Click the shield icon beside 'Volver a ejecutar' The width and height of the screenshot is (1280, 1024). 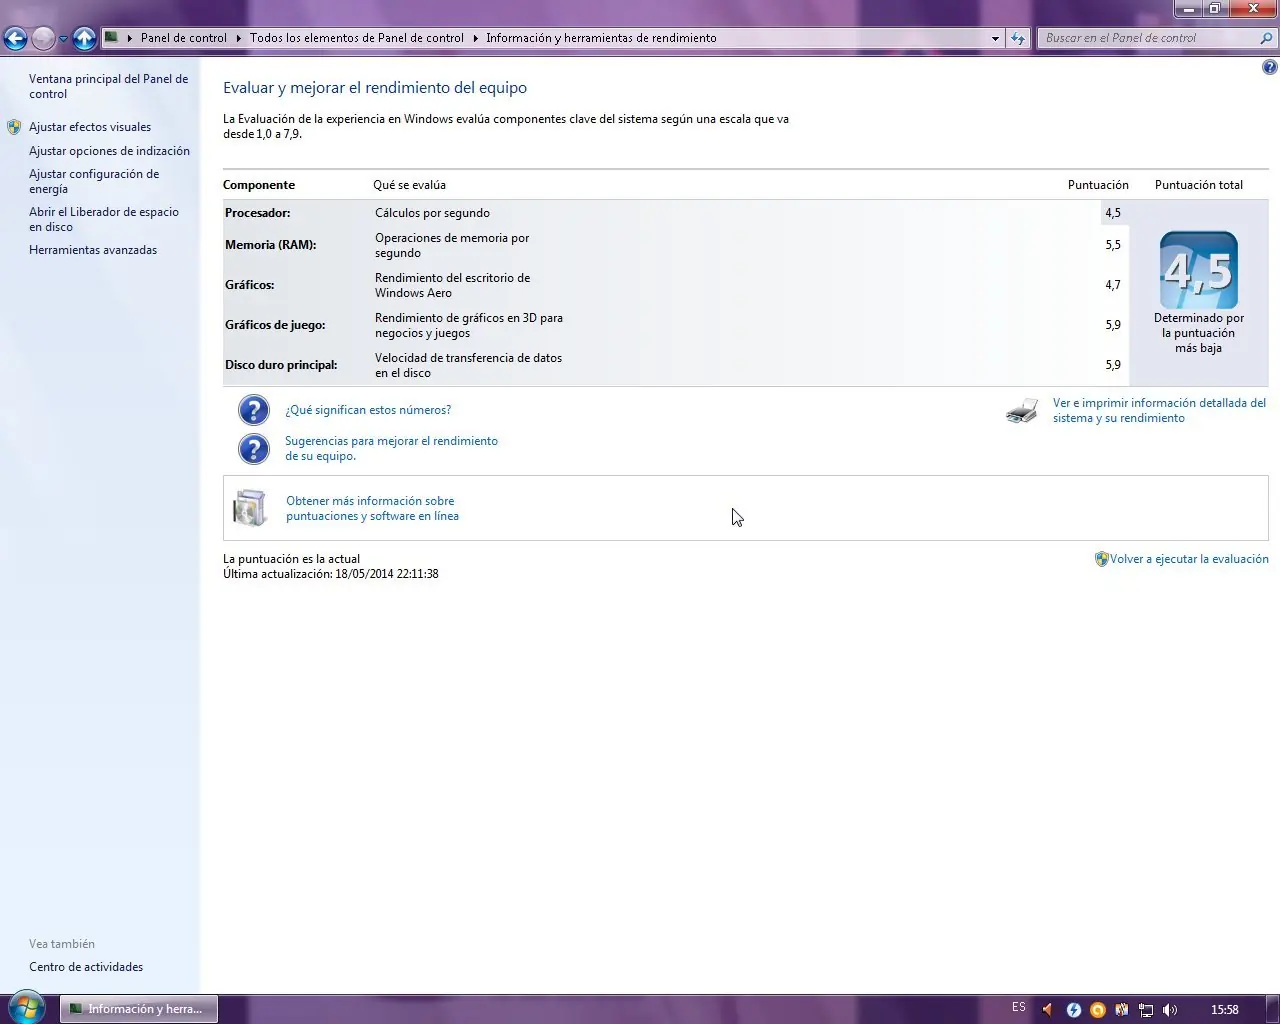point(1102,559)
